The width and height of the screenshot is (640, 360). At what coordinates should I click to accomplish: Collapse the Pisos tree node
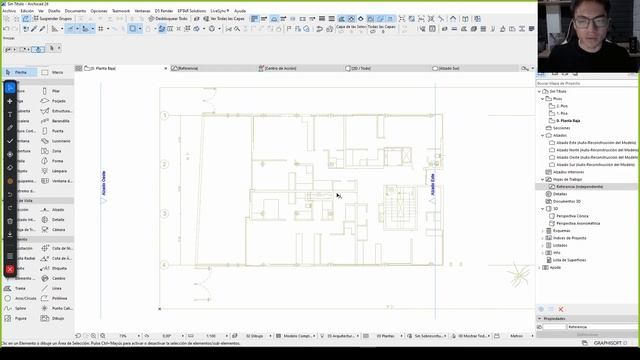pos(543,99)
